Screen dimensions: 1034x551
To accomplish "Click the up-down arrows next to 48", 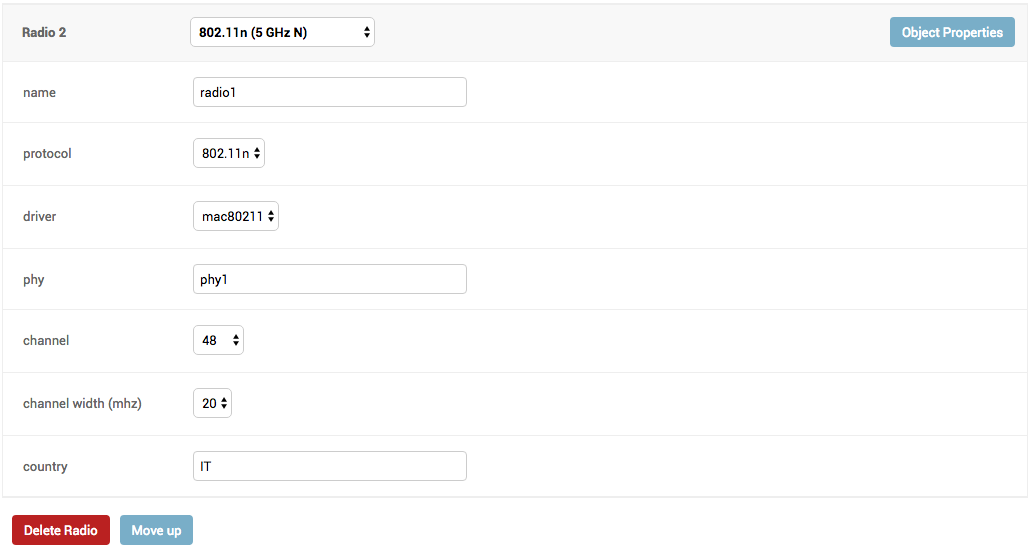I will [x=235, y=341].
